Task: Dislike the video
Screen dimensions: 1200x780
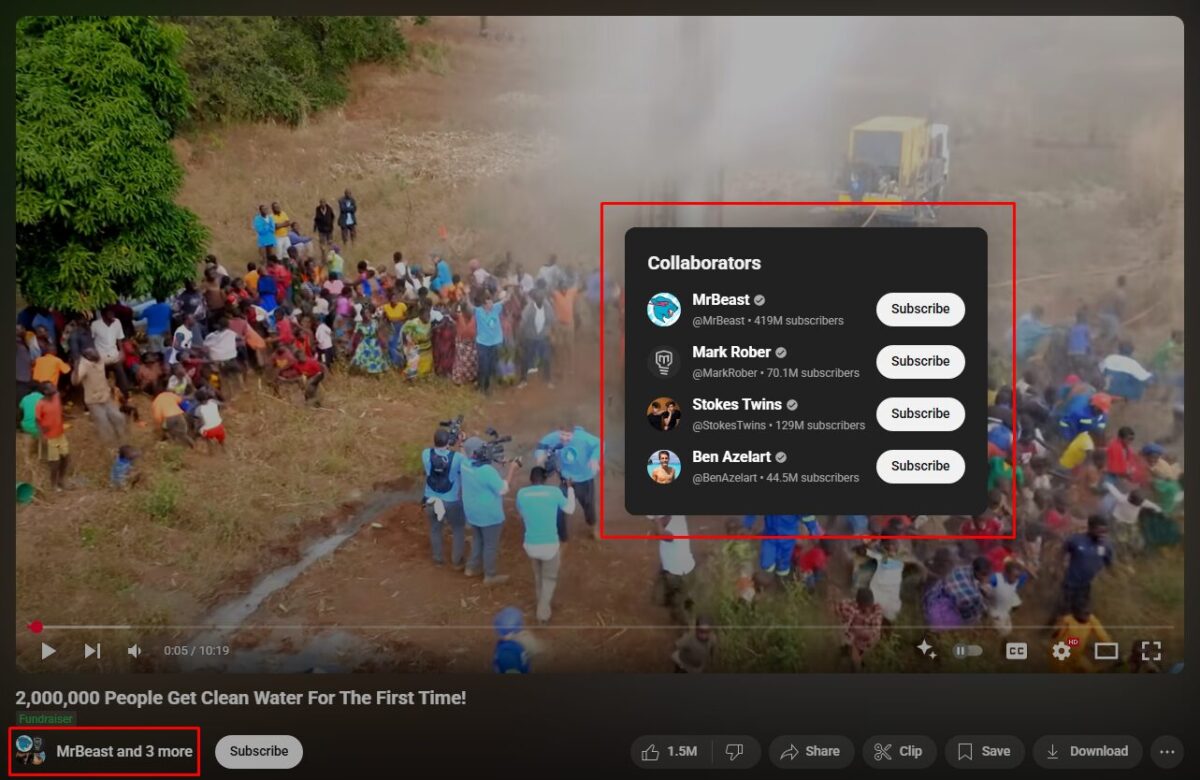Action: (x=737, y=751)
